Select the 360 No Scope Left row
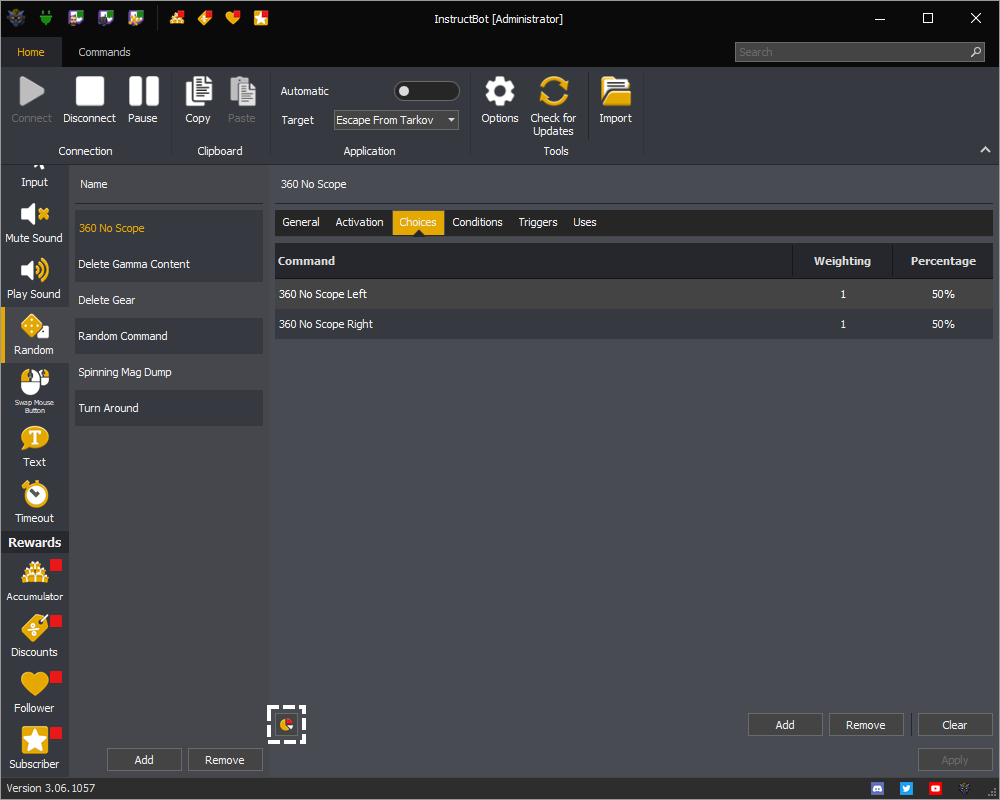Viewport: 1000px width, 800px height. (x=633, y=294)
